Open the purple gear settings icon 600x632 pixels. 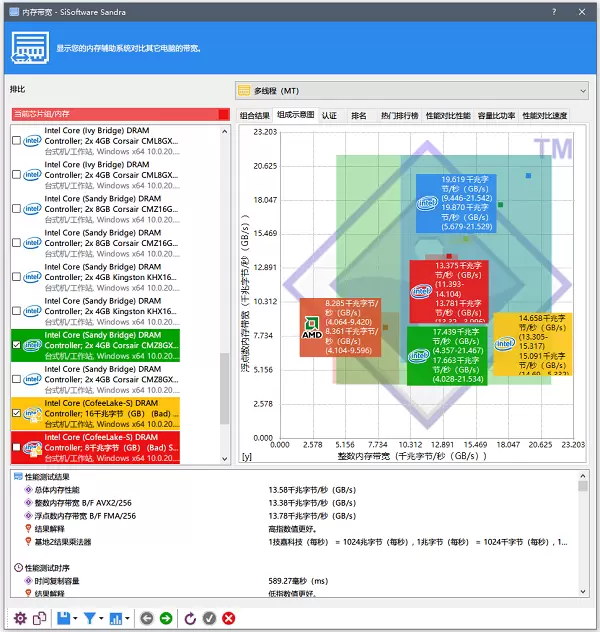pos(20,618)
